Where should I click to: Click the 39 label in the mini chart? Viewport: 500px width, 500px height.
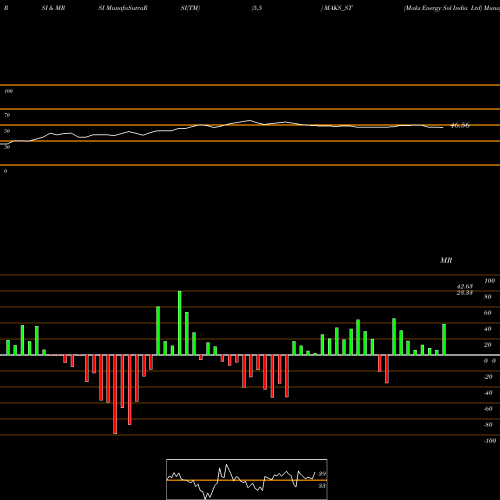pyautogui.click(x=322, y=474)
